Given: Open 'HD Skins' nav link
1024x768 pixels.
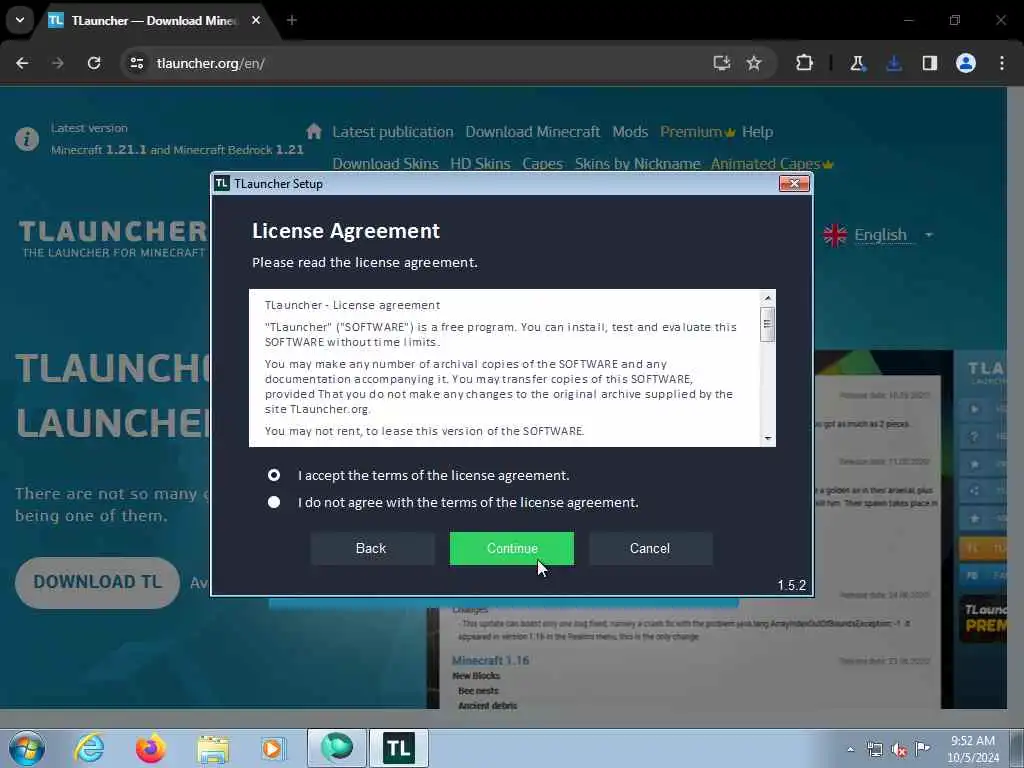Looking at the screenshot, I should pyautogui.click(x=480, y=163).
